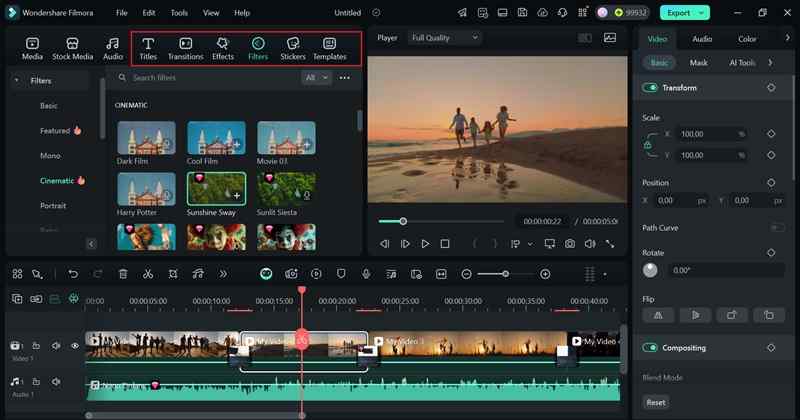The width and height of the screenshot is (800, 420).
Task: Enable the Path Curve switch
Action: [777, 228]
